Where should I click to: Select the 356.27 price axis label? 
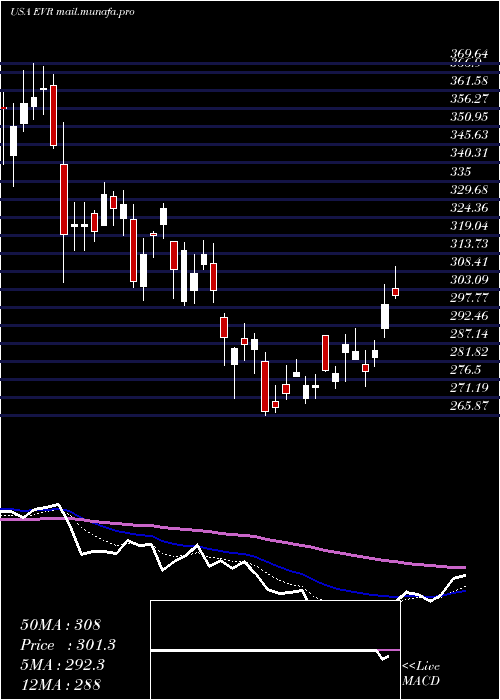[468, 99]
